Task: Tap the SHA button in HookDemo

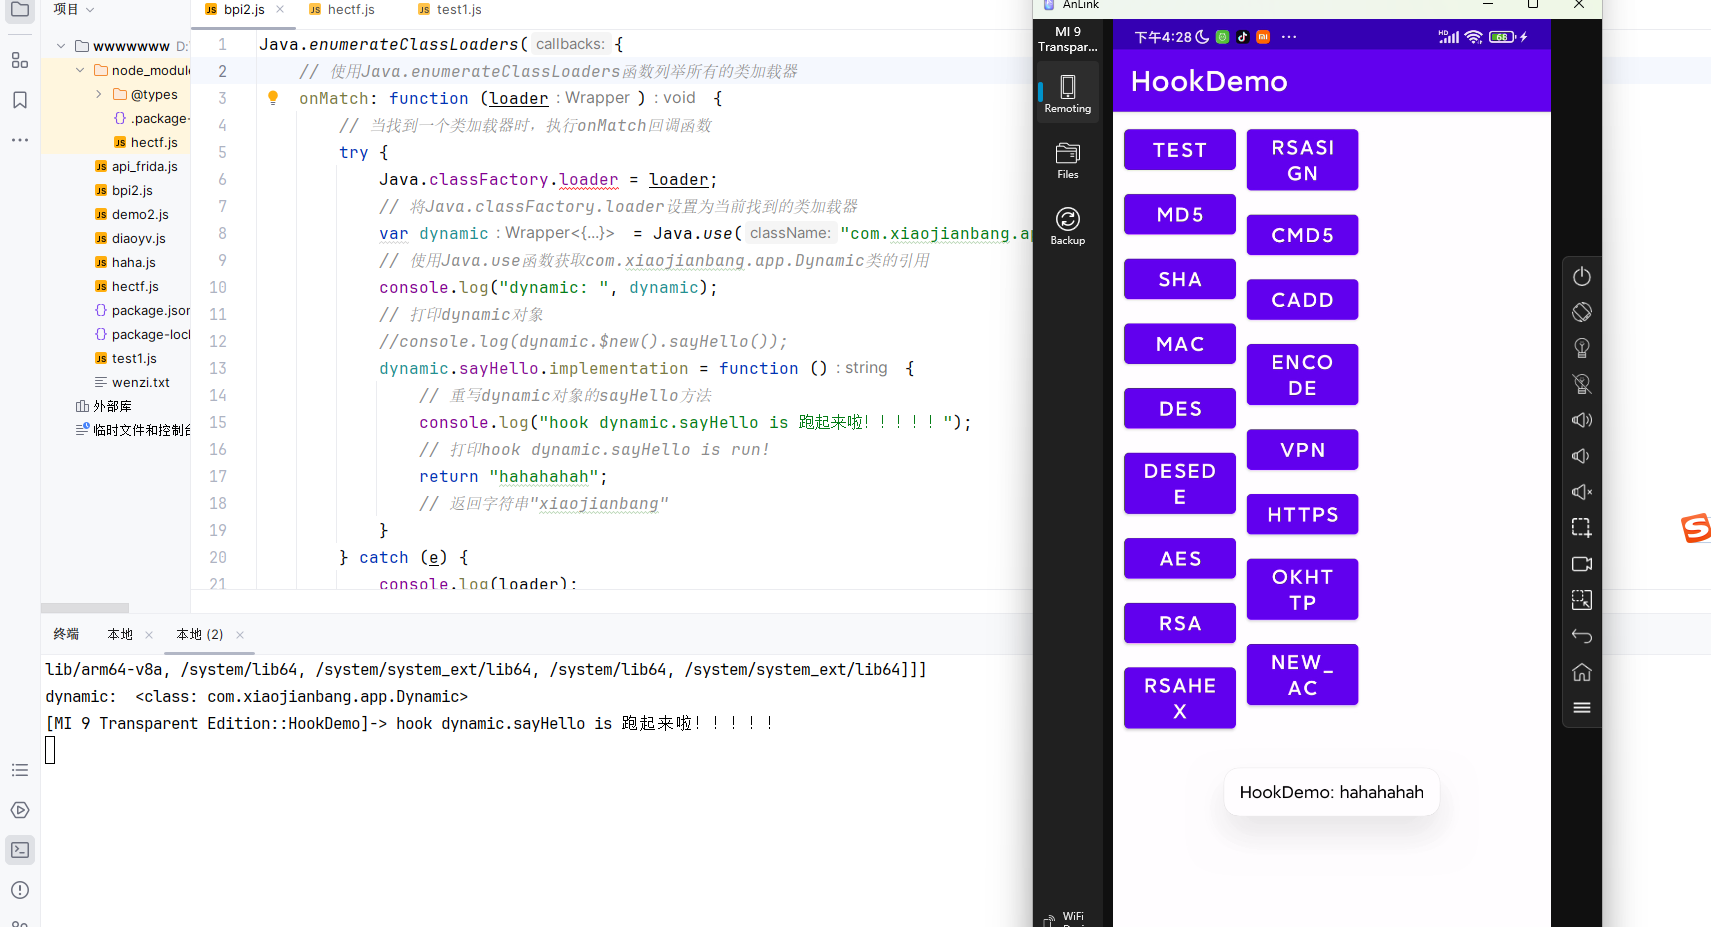Action: [1180, 279]
